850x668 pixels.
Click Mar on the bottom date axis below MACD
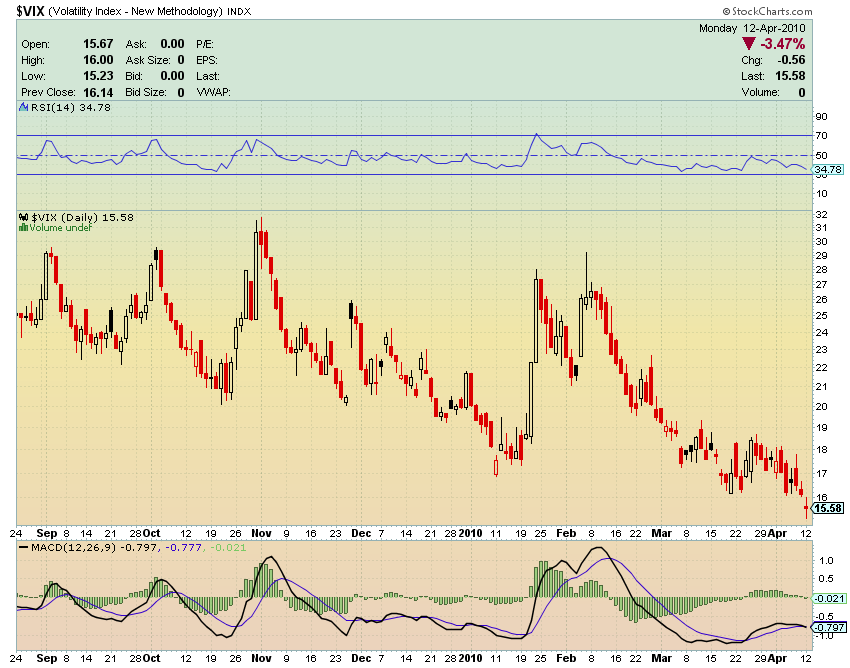point(661,658)
